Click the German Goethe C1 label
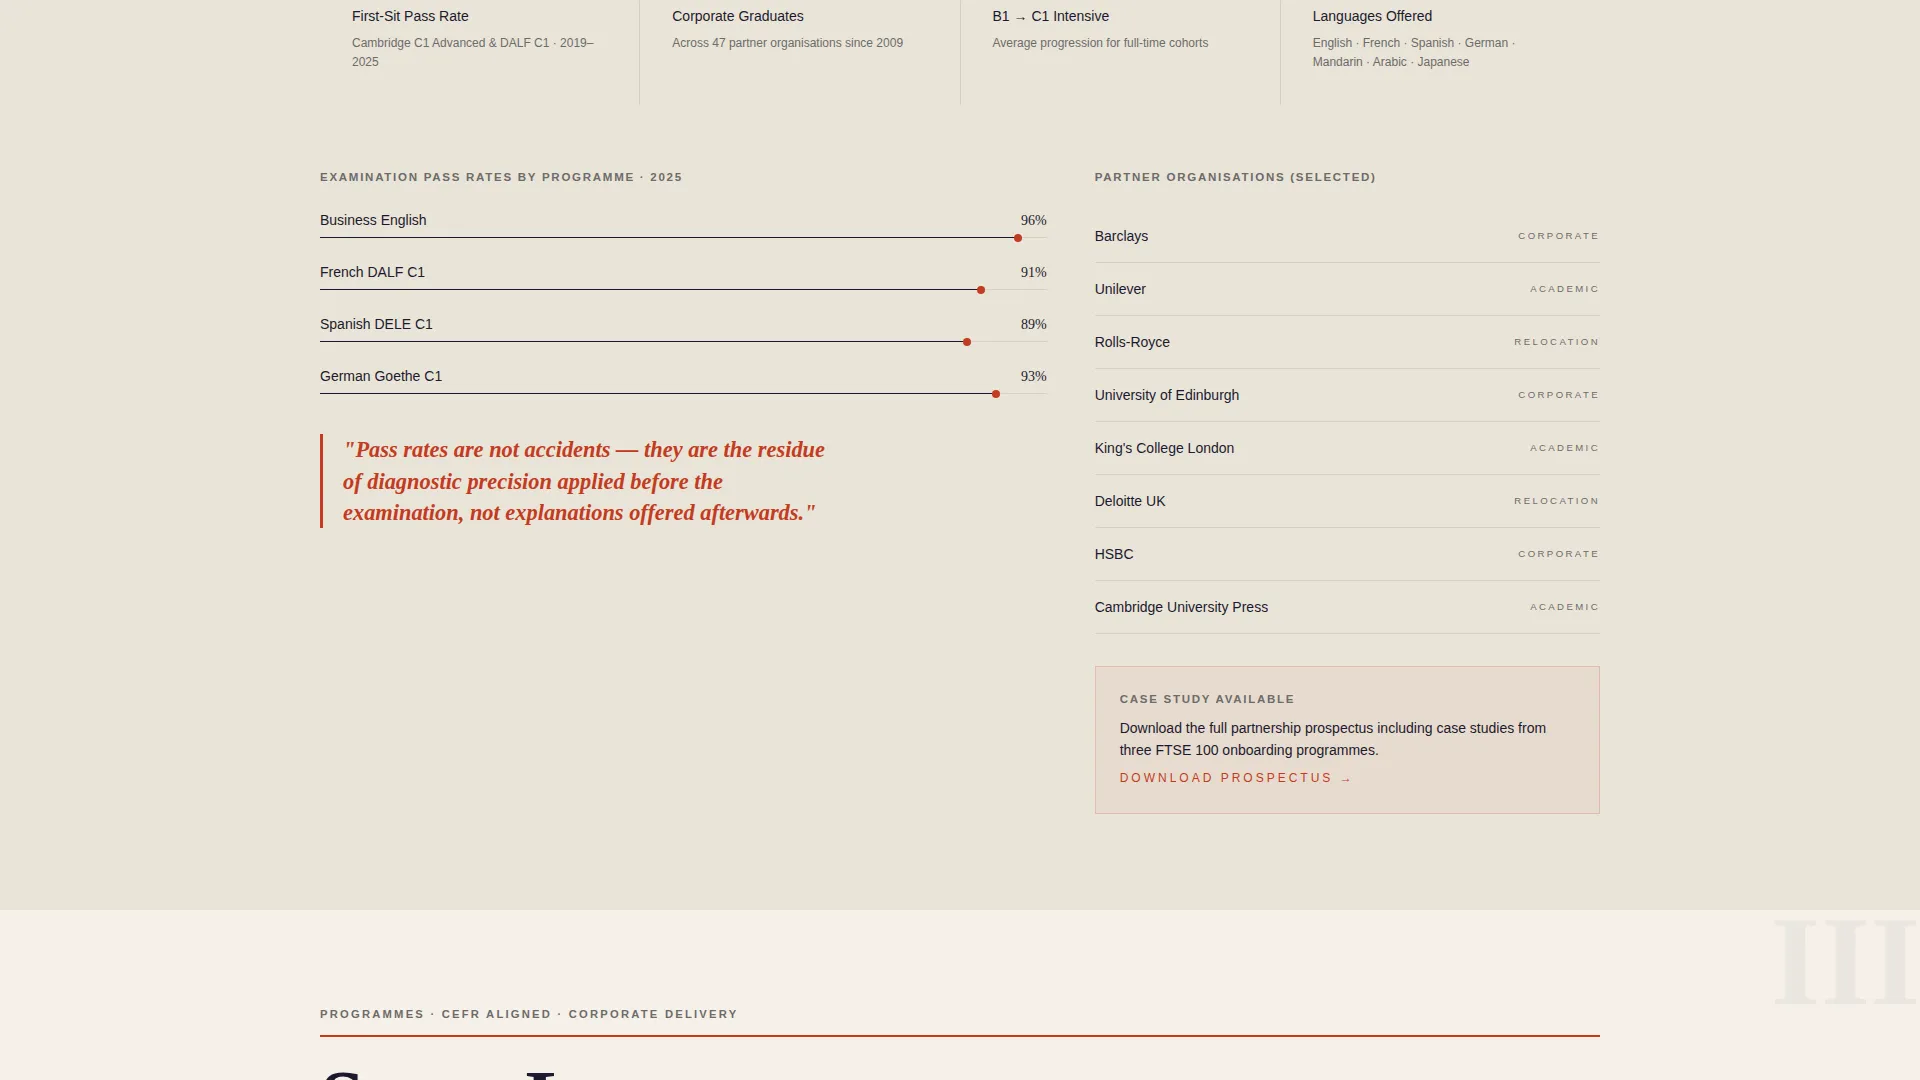Viewport: 1920px width, 1080px height. click(381, 376)
